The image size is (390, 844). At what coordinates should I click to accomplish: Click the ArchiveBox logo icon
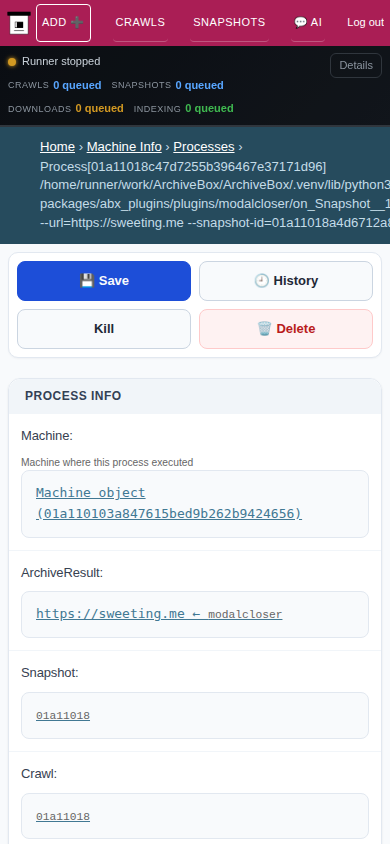(19, 23)
